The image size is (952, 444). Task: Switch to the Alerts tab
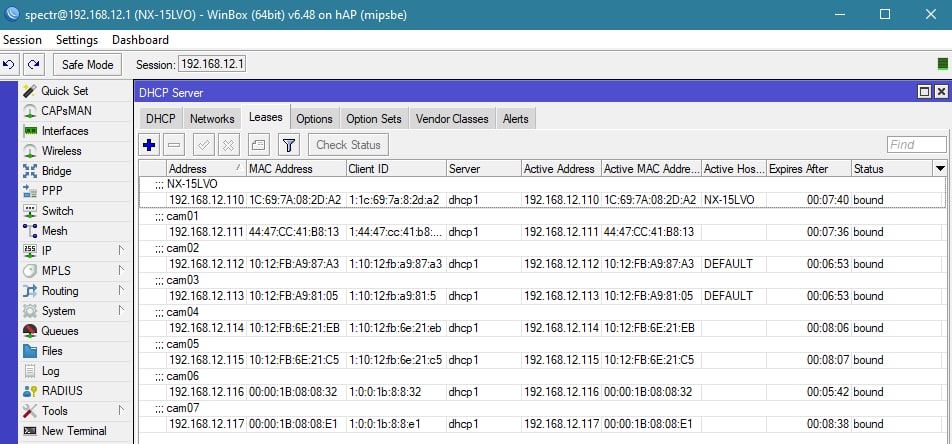point(515,119)
